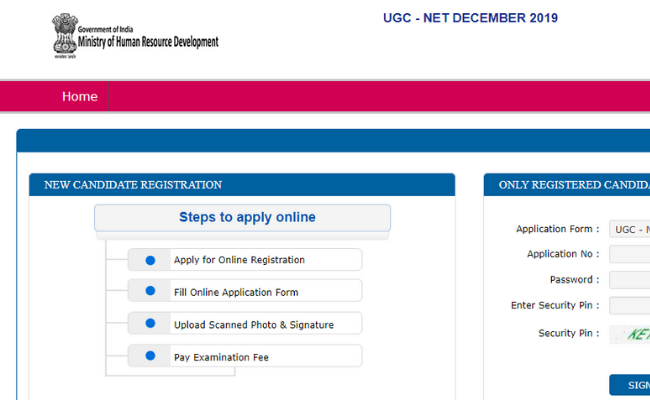The width and height of the screenshot is (650, 400).
Task: Select Apply for Online Registration step
Action: point(239,260)
